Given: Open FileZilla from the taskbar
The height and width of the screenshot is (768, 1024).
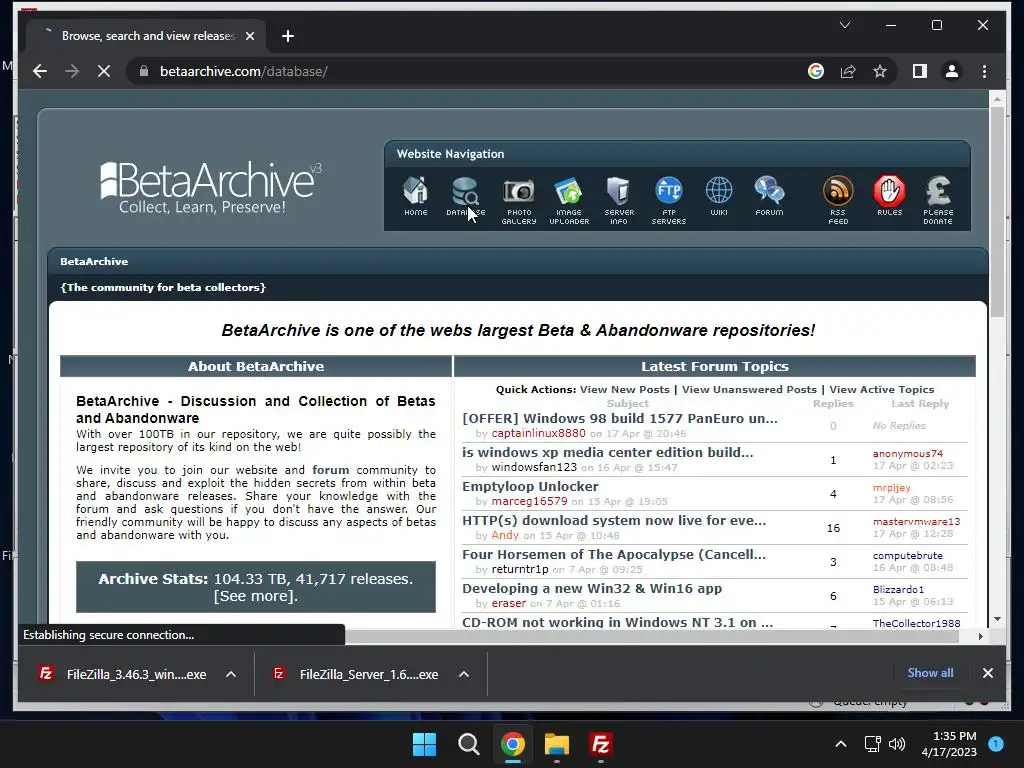Looking at the screenshot, I should coord(600,744).
